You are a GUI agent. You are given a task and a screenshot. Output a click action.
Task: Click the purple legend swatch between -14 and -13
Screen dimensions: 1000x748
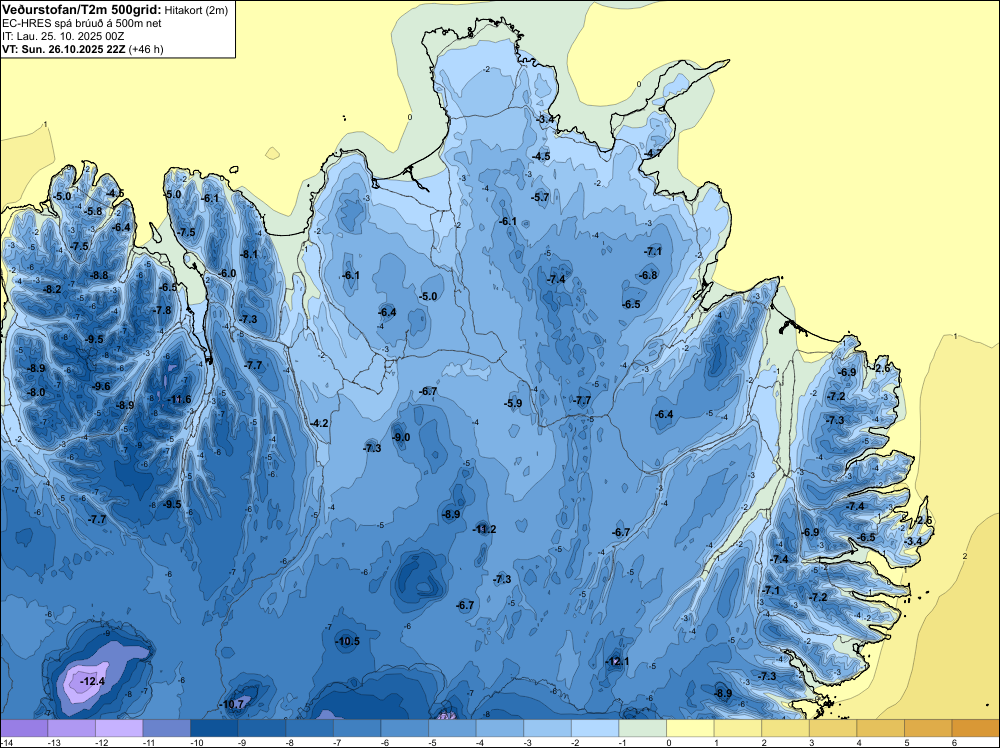(x=24, y=728)
